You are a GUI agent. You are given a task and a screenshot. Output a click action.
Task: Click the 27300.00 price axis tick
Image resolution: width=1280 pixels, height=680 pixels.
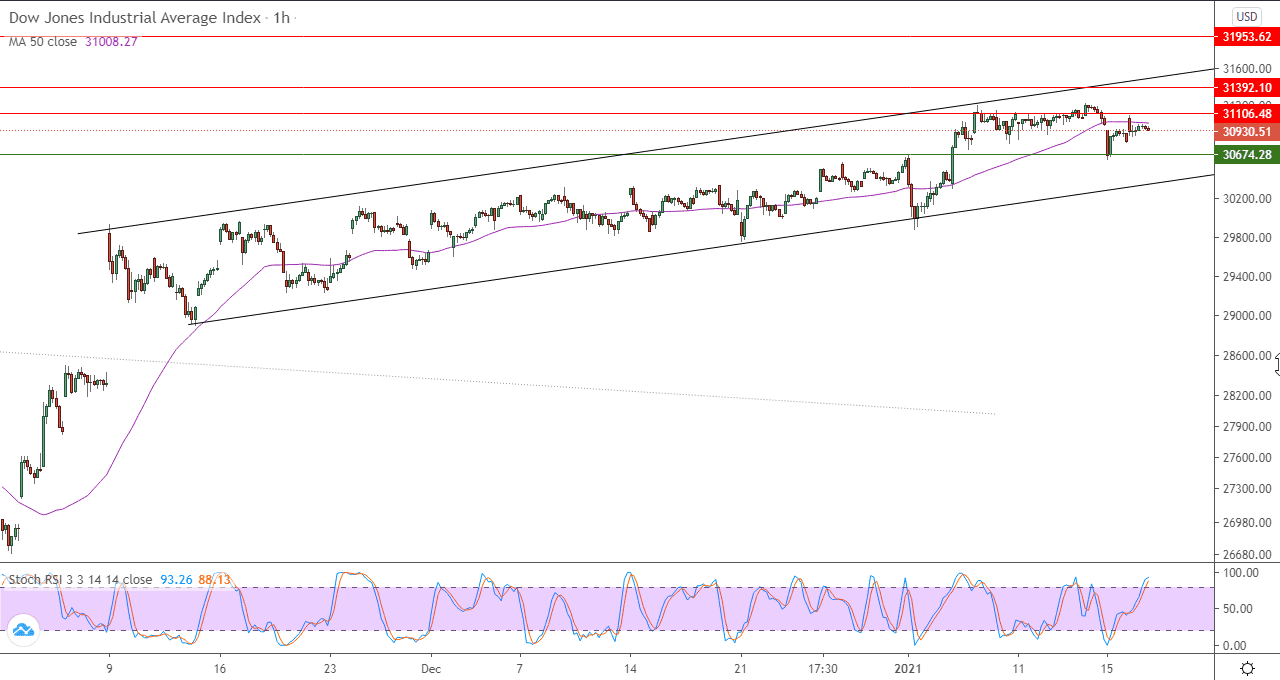point(1246,489)
